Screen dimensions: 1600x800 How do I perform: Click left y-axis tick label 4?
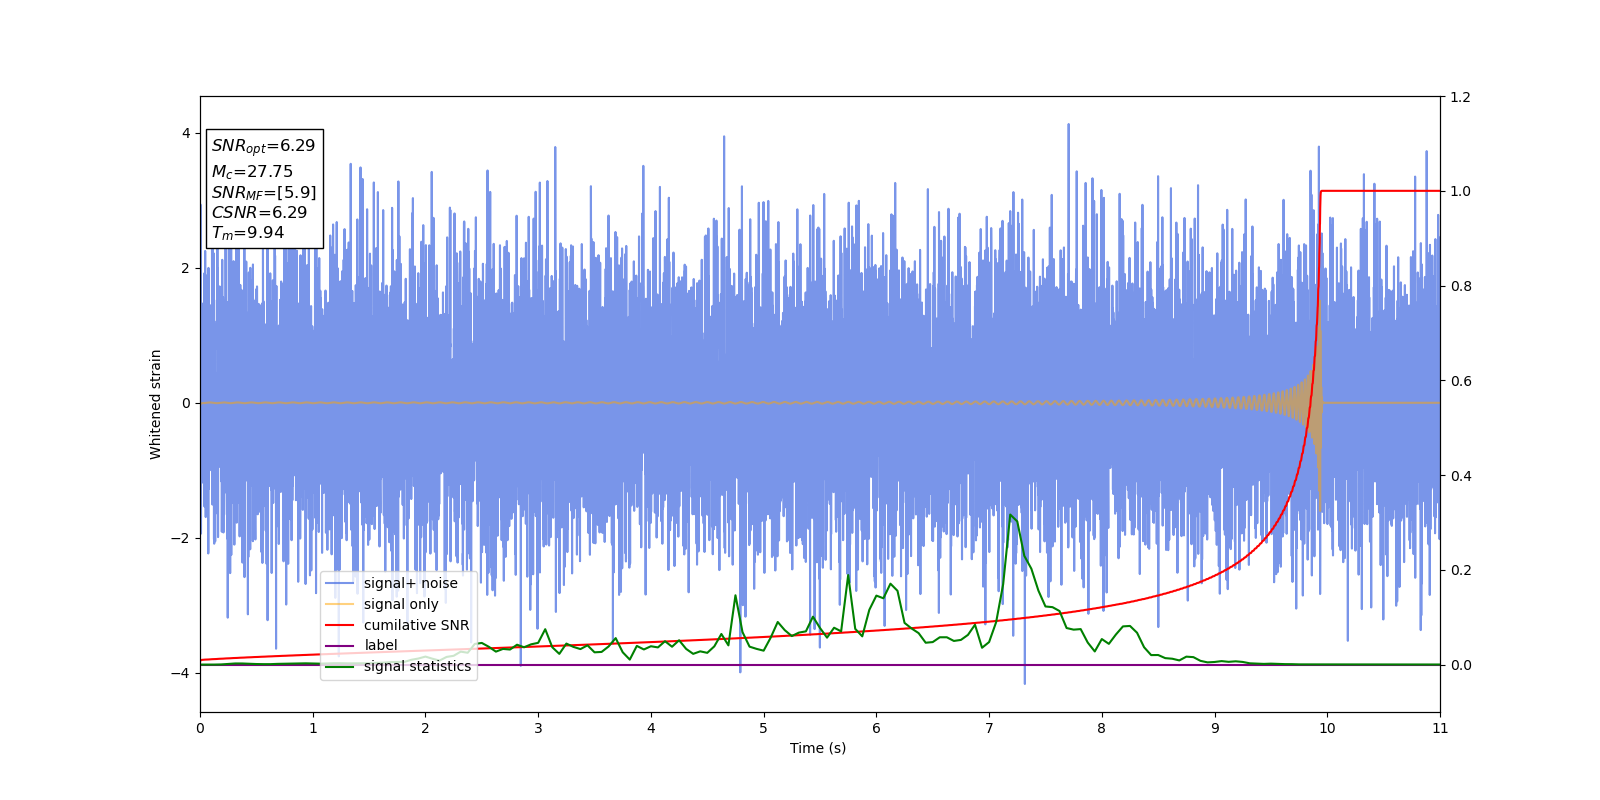(x=185, y=133)
